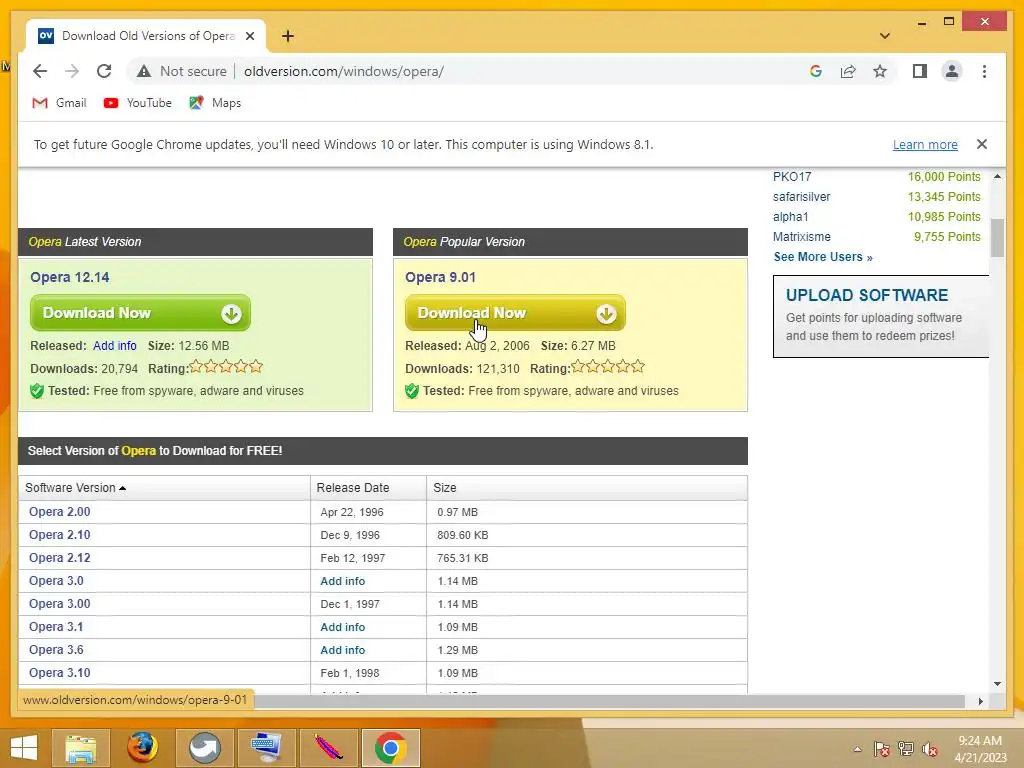Image resolution: width=1024 pixels, height=768 pixels.
Task: Select the PKO17 user entry
Action: 792,177
